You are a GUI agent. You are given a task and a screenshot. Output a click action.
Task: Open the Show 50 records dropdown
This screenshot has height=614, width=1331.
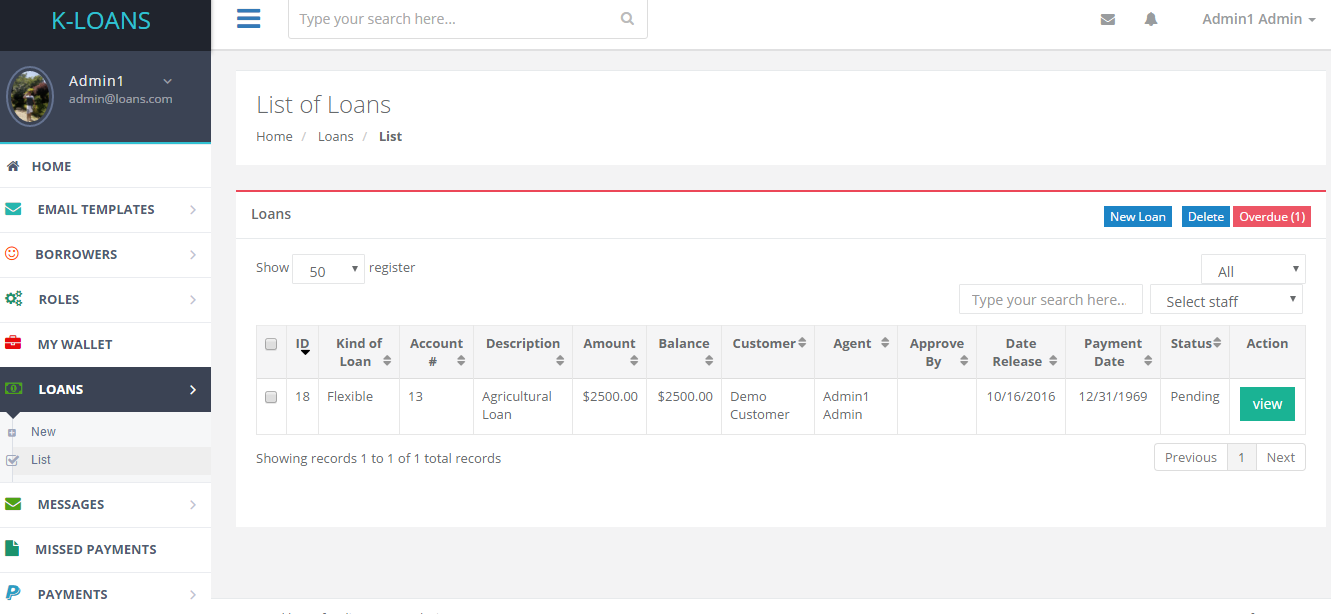point(328,270)
